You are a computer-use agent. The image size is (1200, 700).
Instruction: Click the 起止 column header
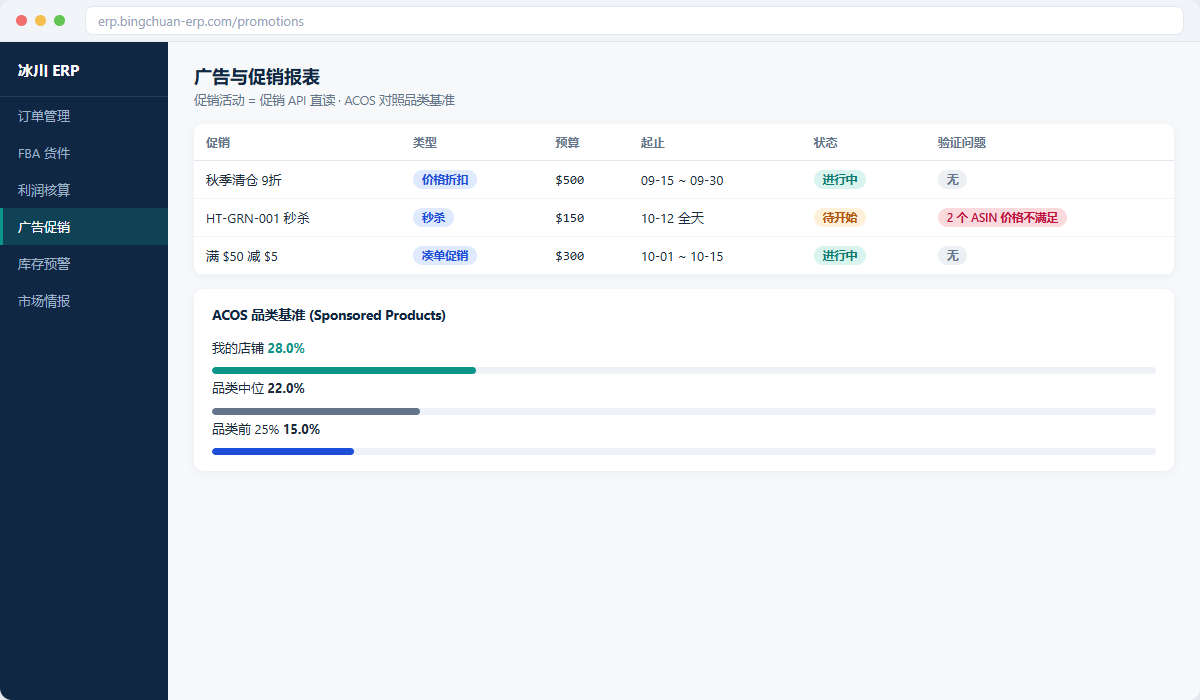coord(653,143)
